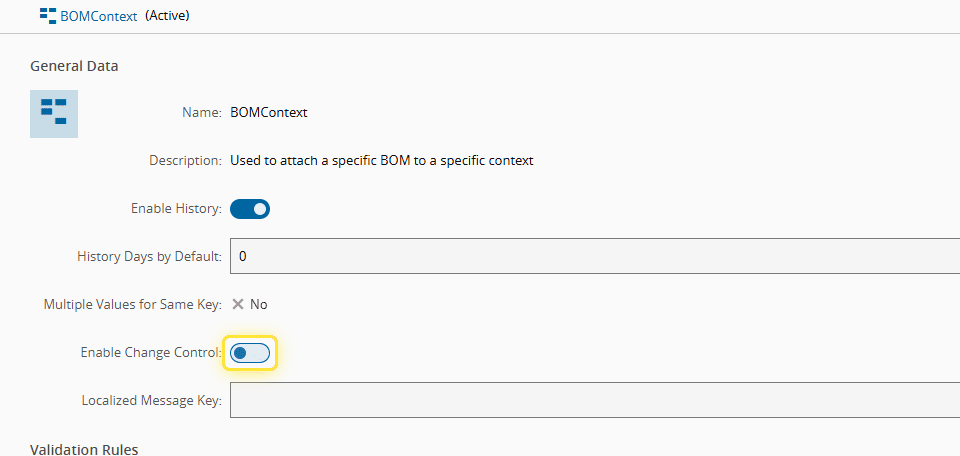The height and width of the screenshot is (456, 960).
Task: Click the (Active) status text
Action: tap(168, 16)
